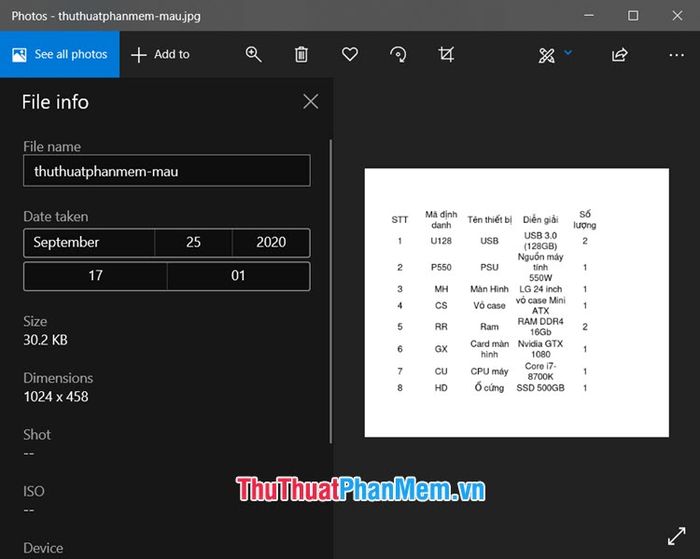Viewport: 700px width, 559px height.
Task: Click the minute field showing 01
Action: 238,276
